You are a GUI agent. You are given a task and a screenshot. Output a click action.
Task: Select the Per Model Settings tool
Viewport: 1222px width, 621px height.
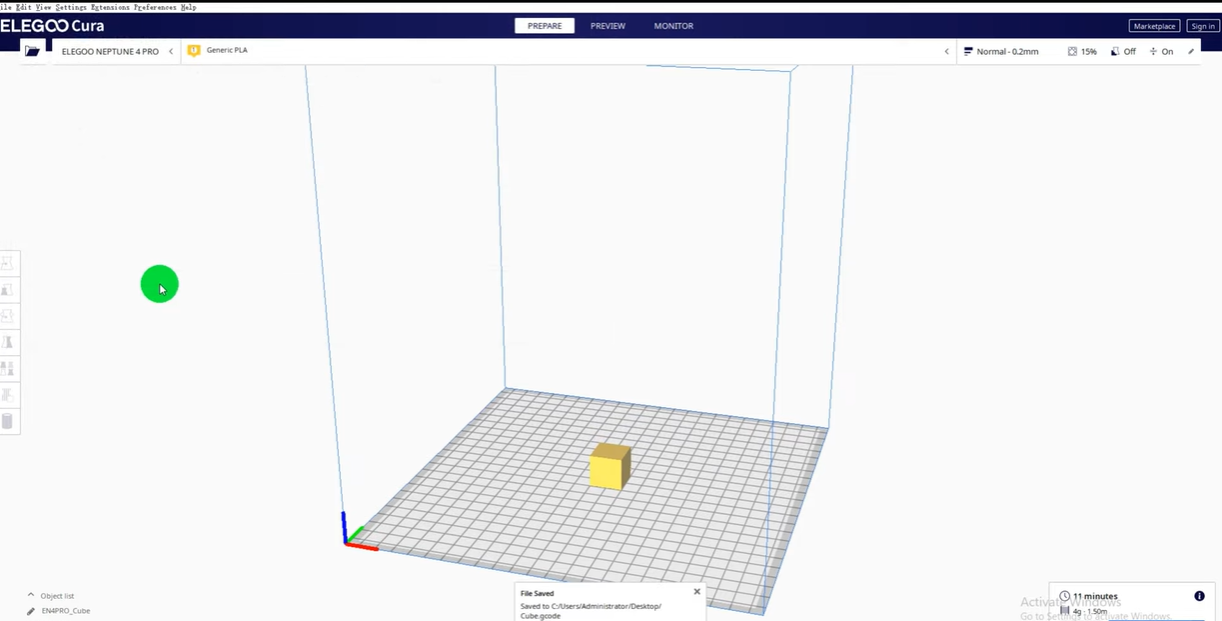[7, 369]
